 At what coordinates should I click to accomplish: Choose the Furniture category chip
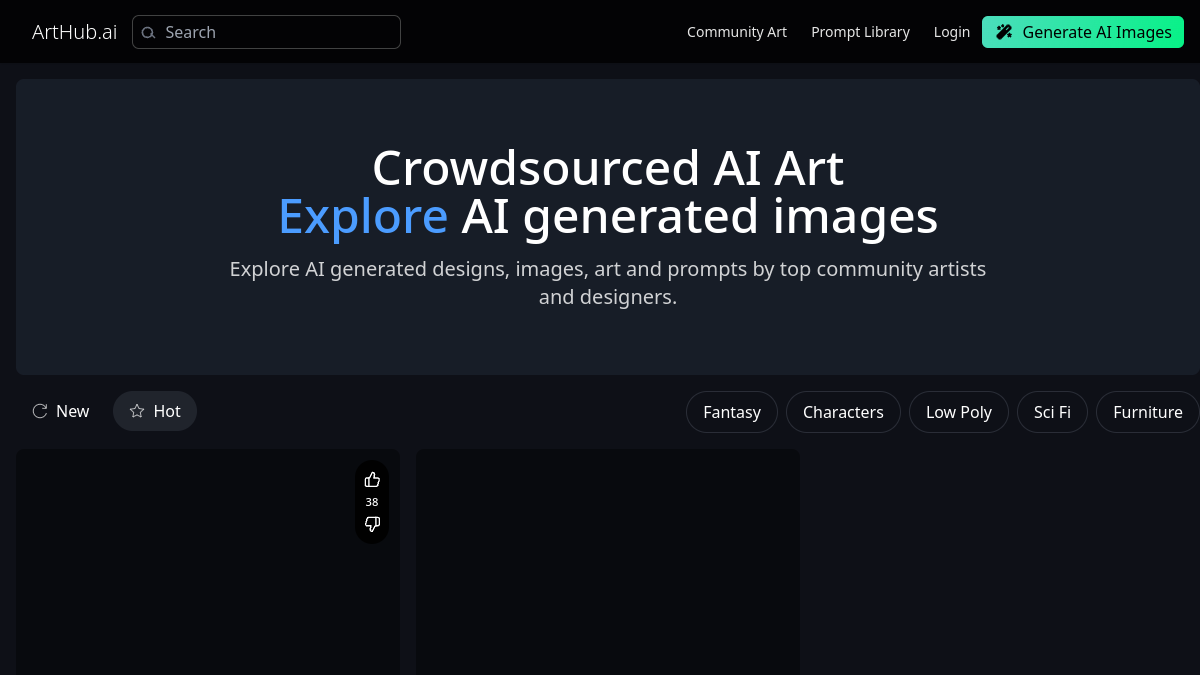click(1148, 412)
